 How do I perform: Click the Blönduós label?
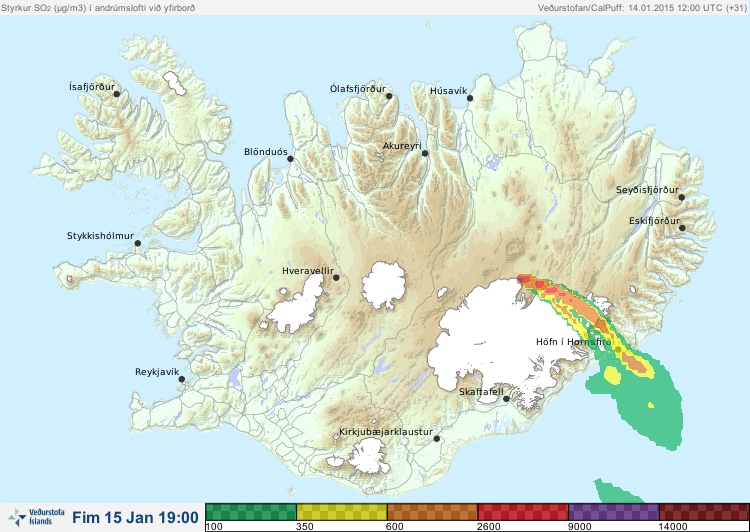[265, 152]
